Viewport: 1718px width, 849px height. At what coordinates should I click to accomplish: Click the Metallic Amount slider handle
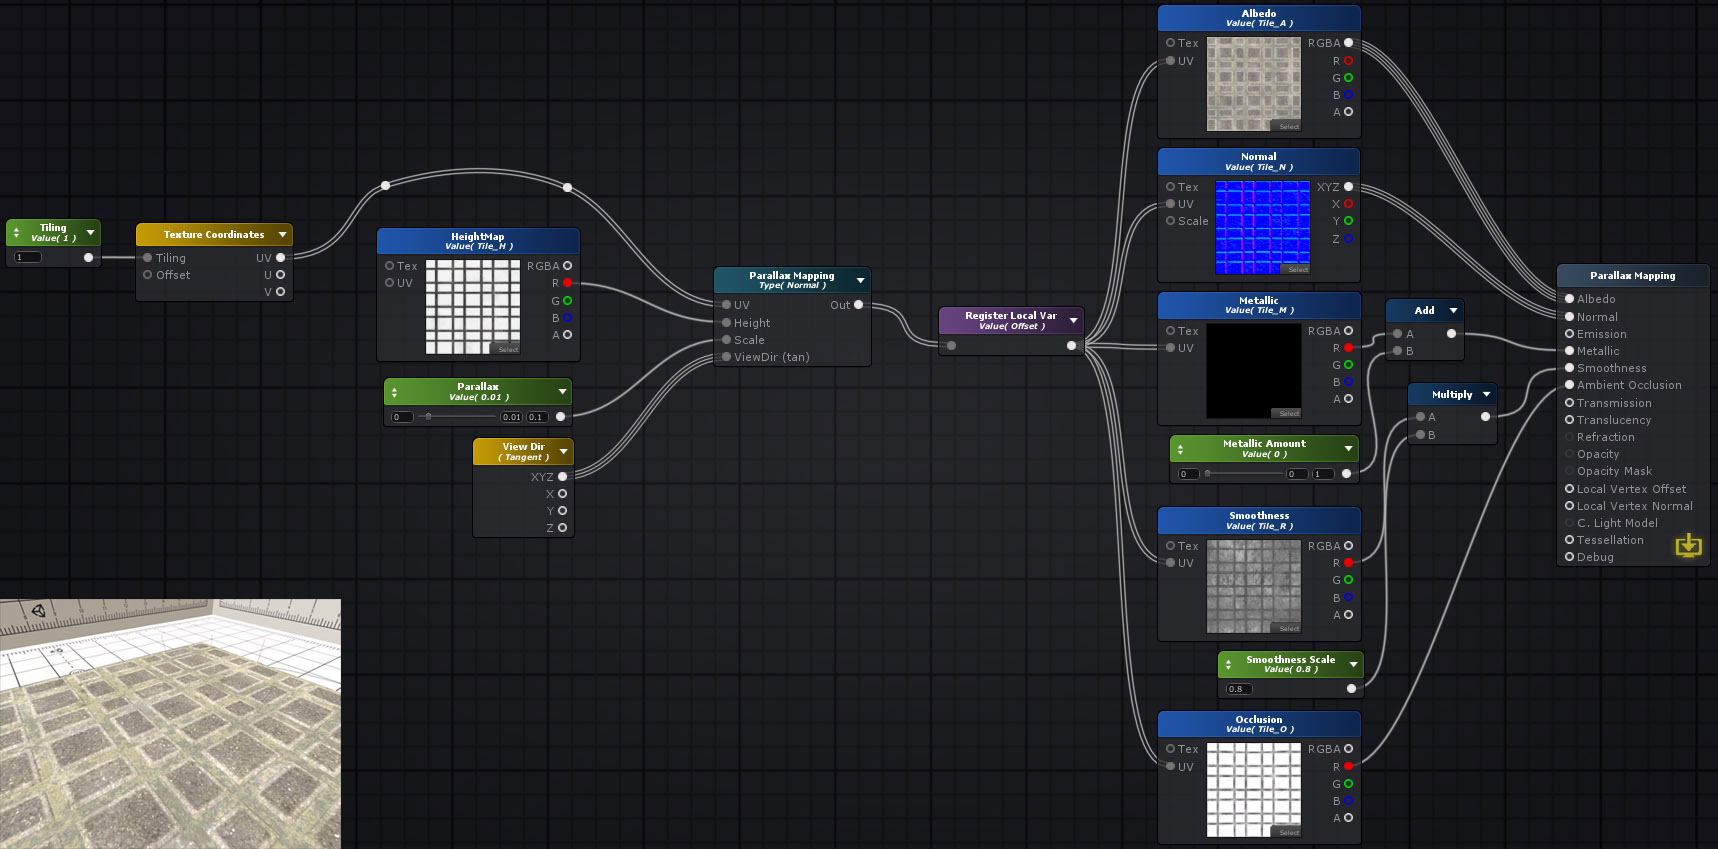[1207, 473]
